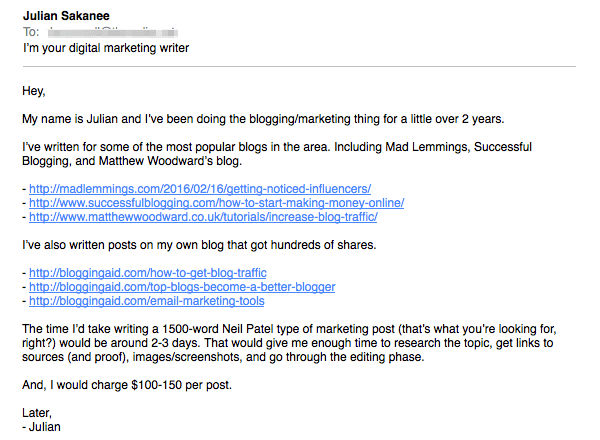Screen dimensions: 600x440
Task: Open the matthewwoodward.co.uk increase-blog-traffic link
Action: pyautogui.click(x=203, y=217)
